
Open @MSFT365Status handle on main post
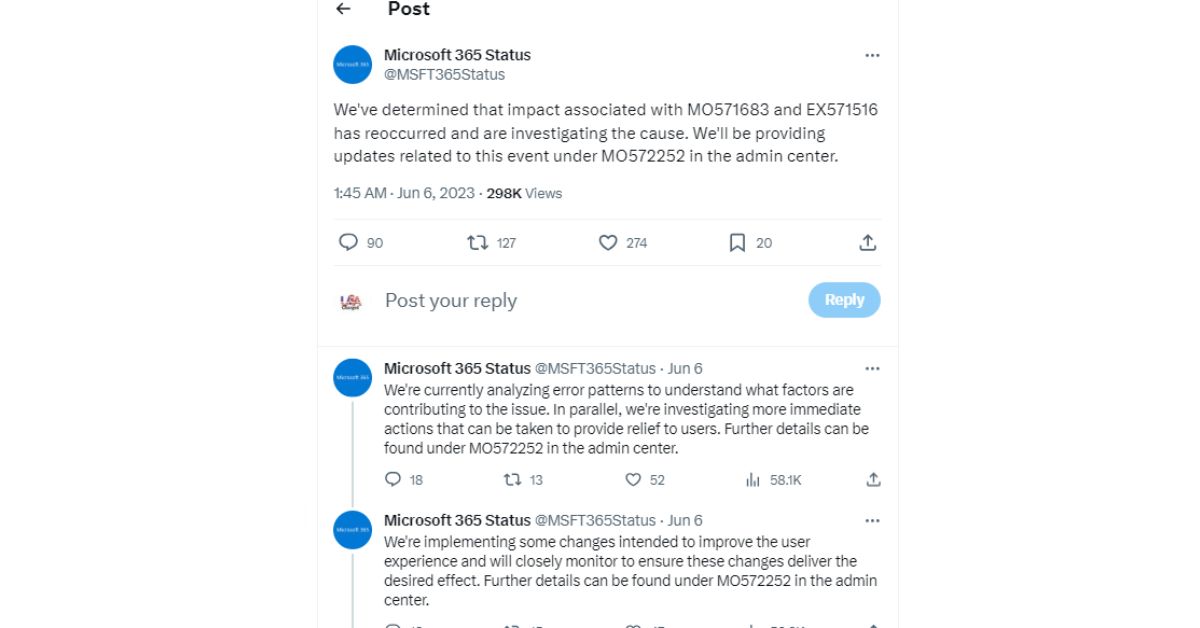444,74
